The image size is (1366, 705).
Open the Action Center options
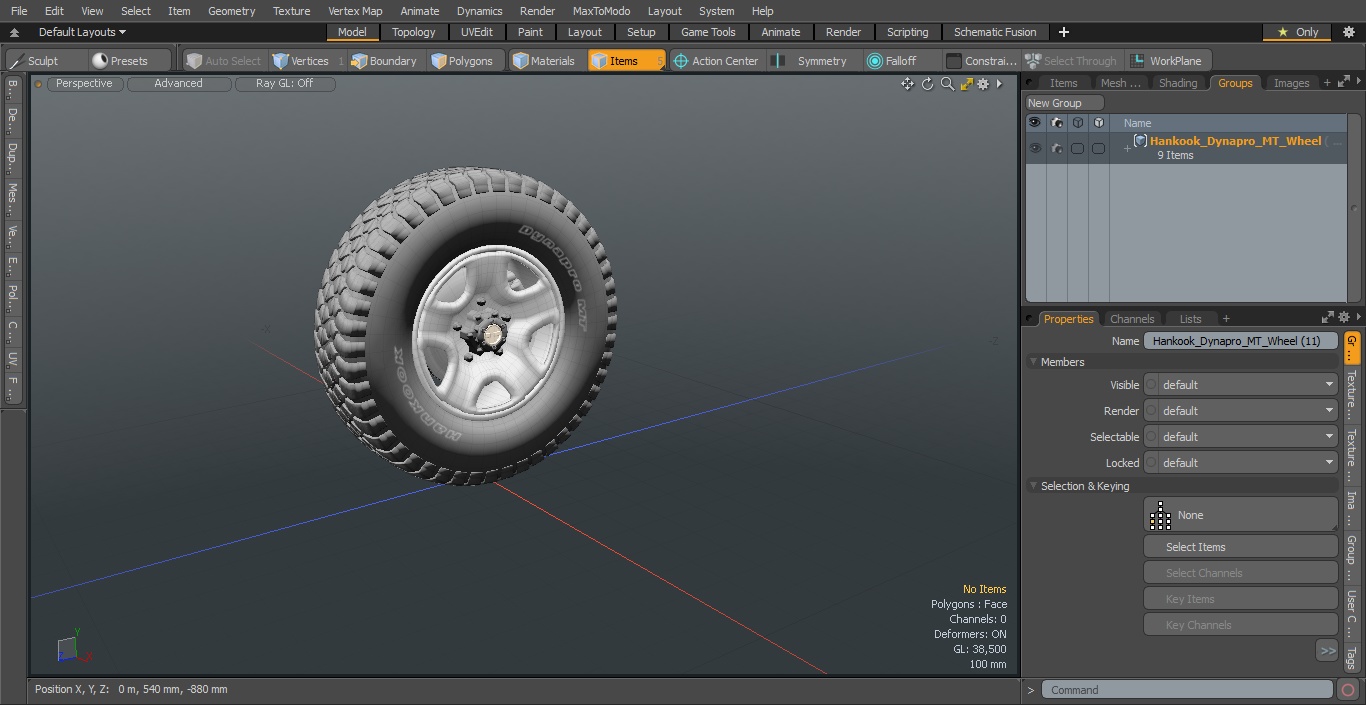[x=717, y=61]
